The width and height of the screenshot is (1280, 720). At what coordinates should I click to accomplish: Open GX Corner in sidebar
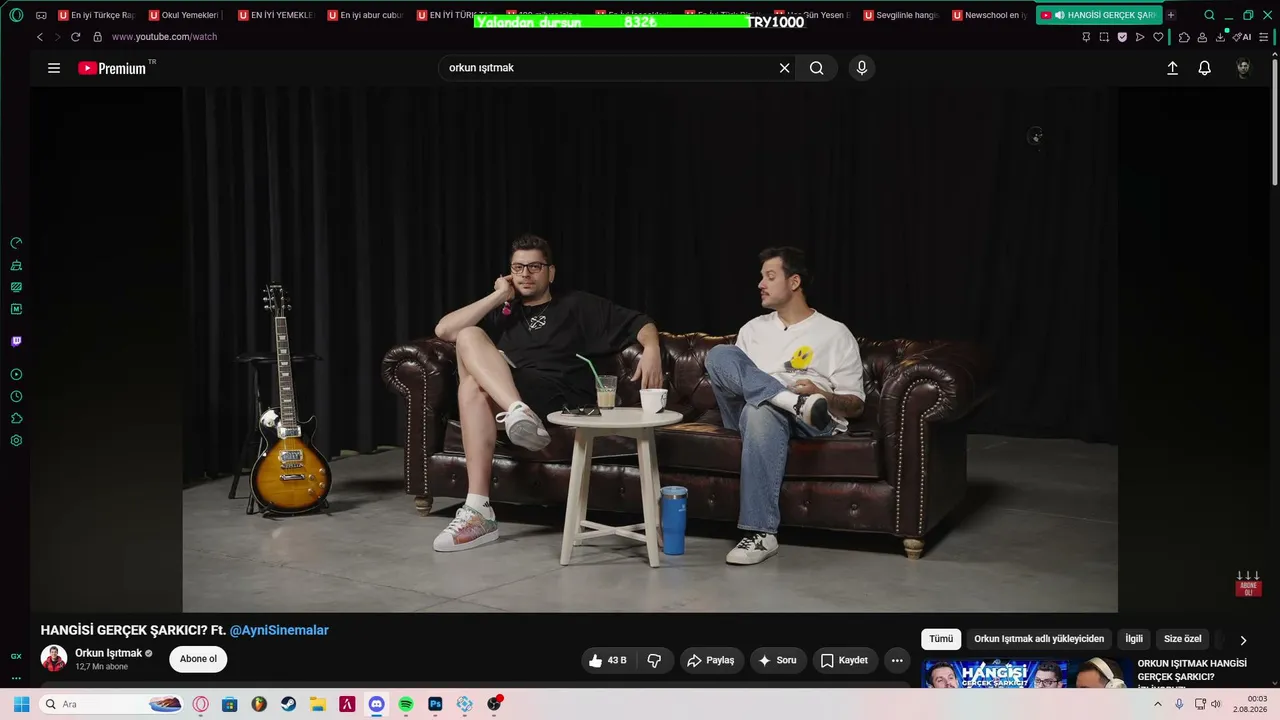tap(16, 656)
